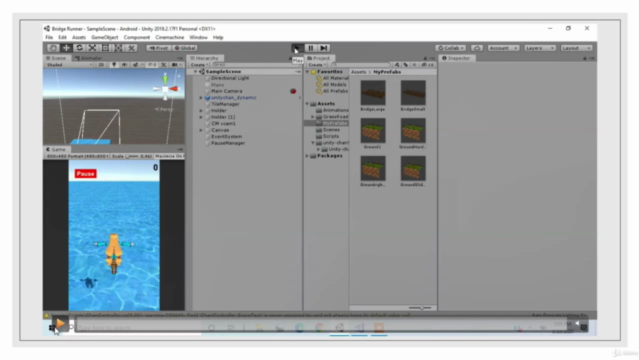Switch to the Animator tab
The height and width of the screenshot is (360, 640).
click(88, 58)
